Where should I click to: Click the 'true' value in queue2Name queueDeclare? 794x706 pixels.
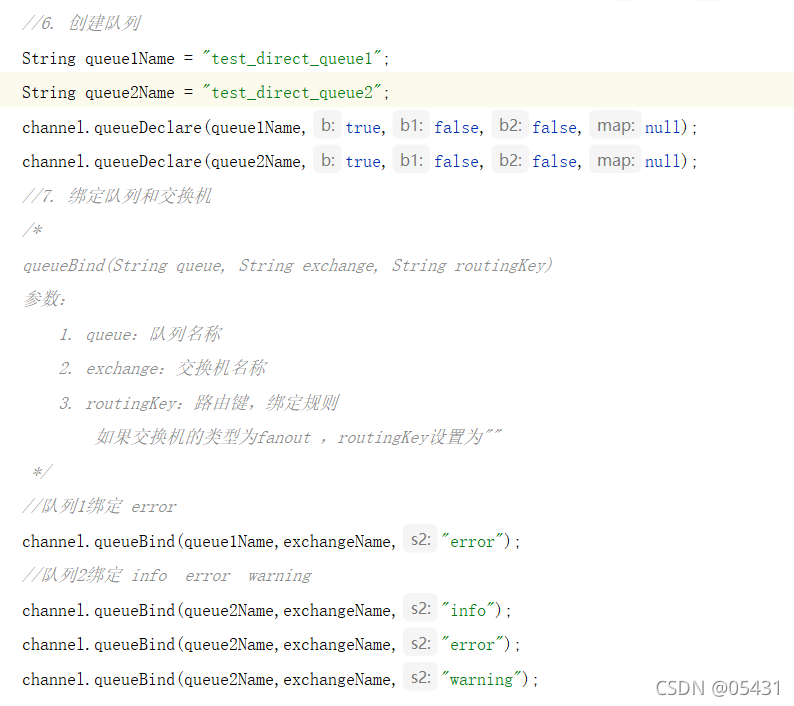[363, 162]
